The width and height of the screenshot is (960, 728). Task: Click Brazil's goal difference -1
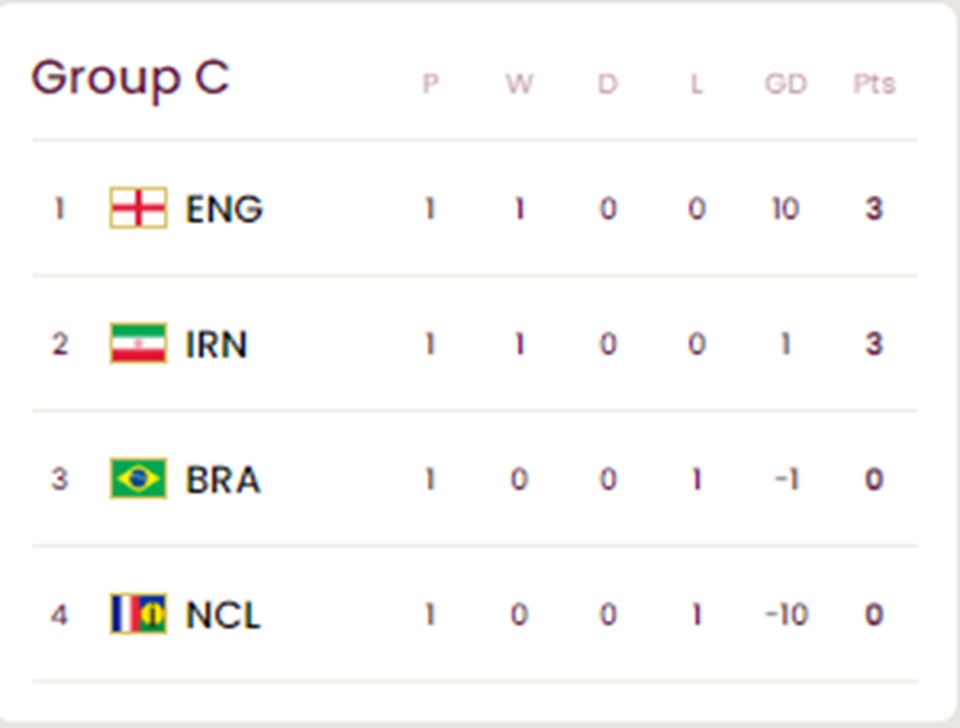[x=787, y=479]
